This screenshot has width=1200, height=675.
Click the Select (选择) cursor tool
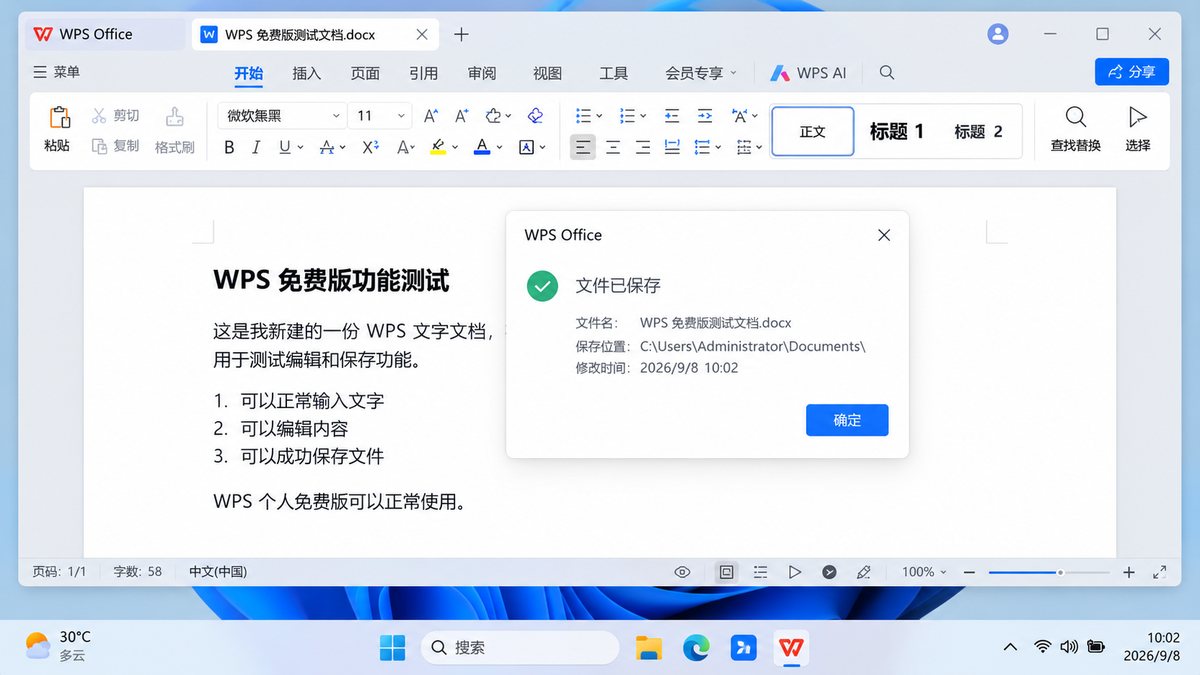(1137, 117)
